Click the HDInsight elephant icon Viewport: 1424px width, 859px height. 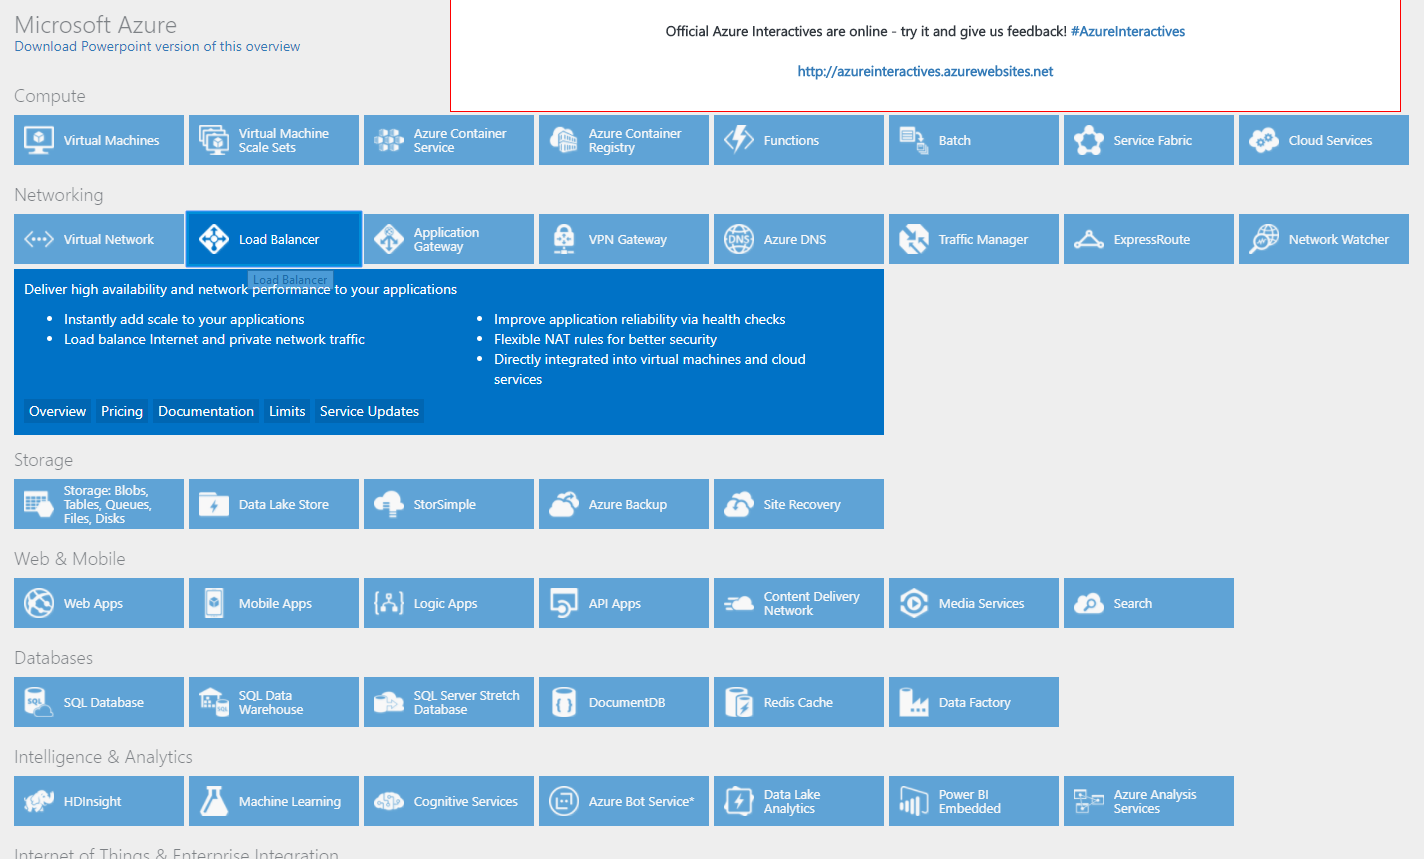click(39, 801)
